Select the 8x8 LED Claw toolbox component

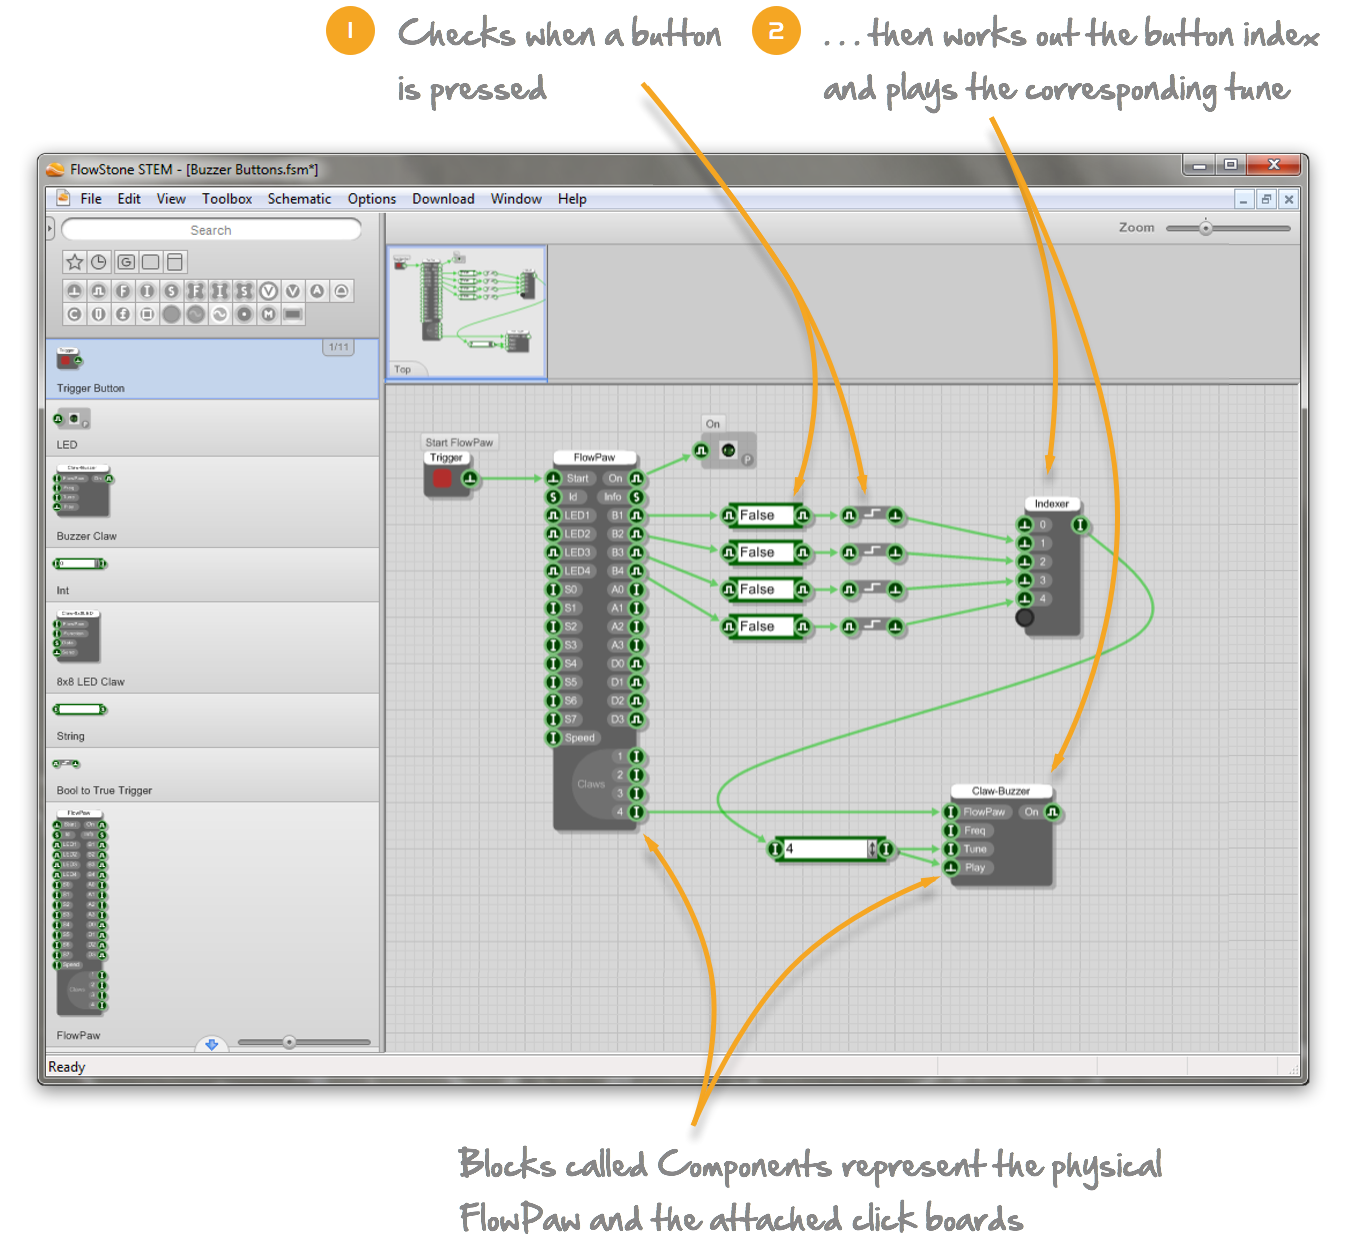213,648
